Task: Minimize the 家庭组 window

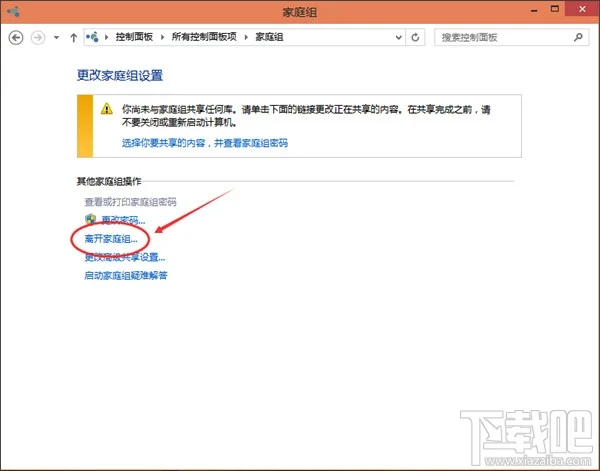Action: (x=534, y=11)
